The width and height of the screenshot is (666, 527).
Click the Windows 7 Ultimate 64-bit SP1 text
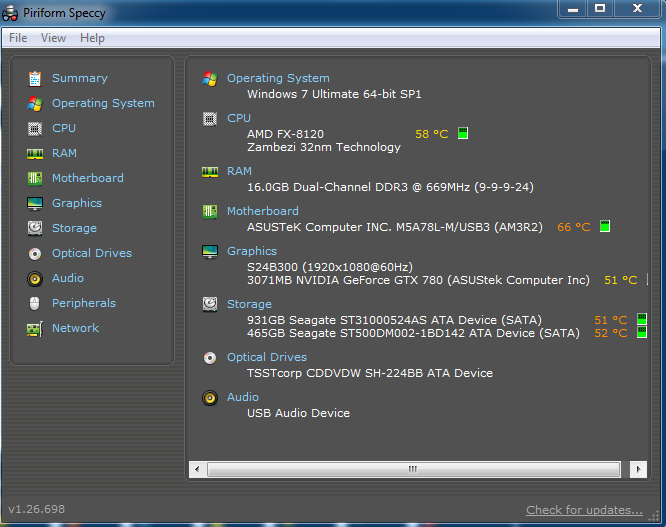tap(334, 94)
